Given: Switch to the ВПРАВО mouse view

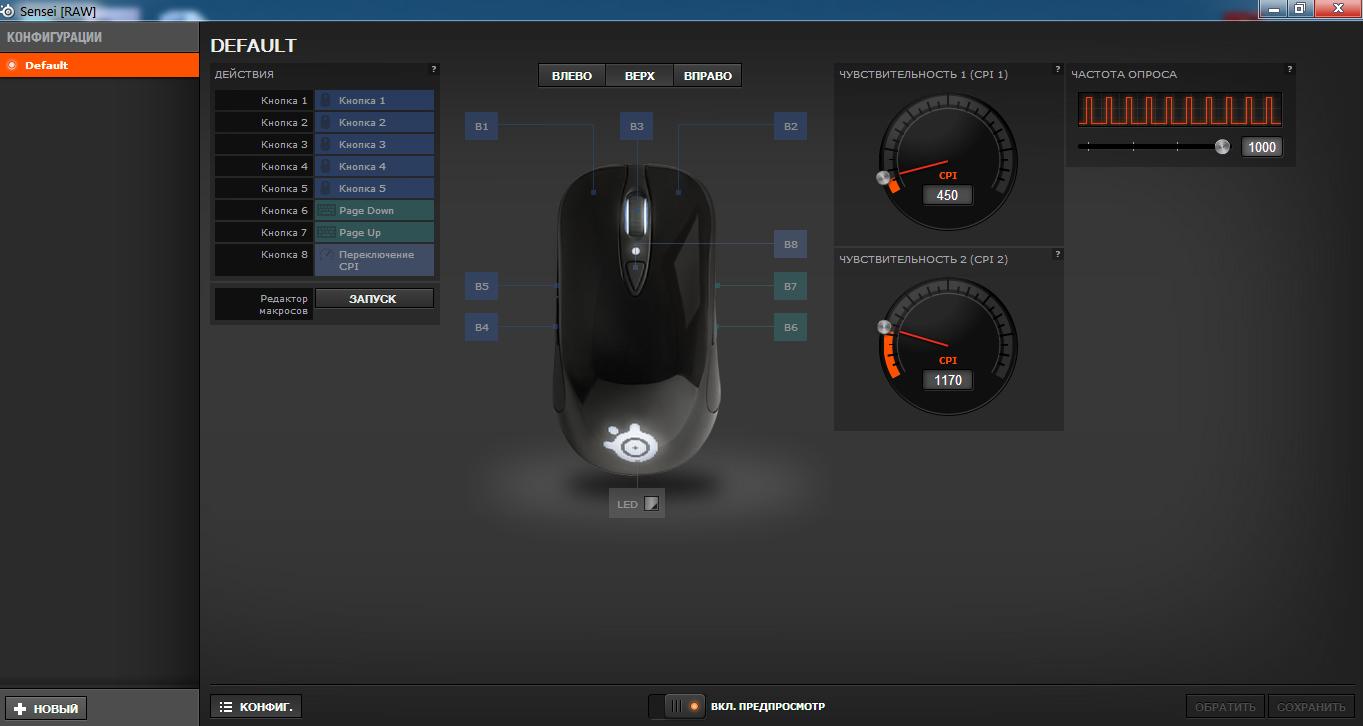Looking at the screenshot, I should [708, 76].
